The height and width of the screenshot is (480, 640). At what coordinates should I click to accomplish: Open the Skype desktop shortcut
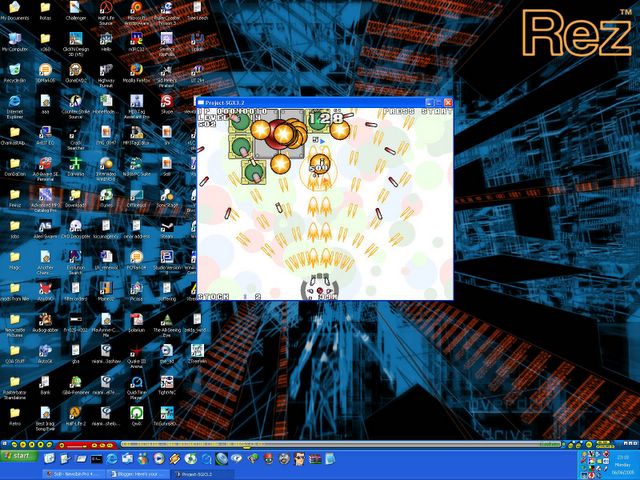pos(167,104)
